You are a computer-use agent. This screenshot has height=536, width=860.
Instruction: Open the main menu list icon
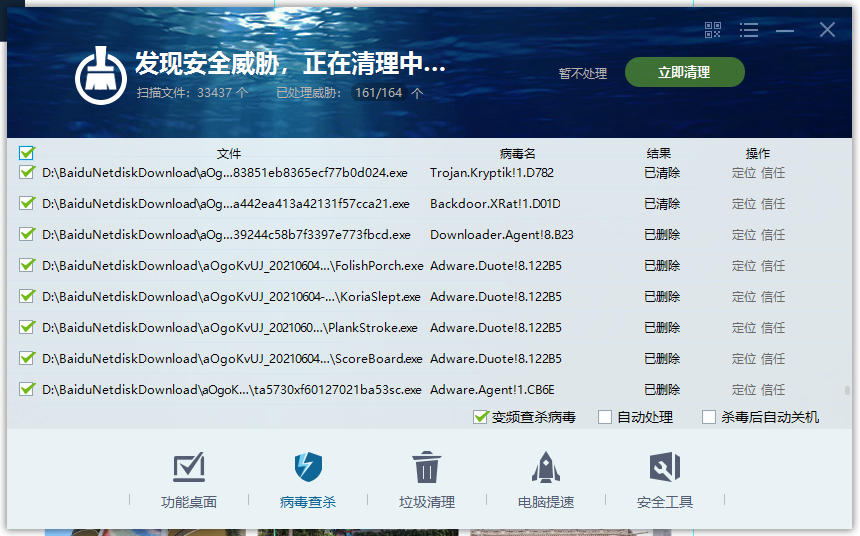pyautogui.click(x=749, y=30)
